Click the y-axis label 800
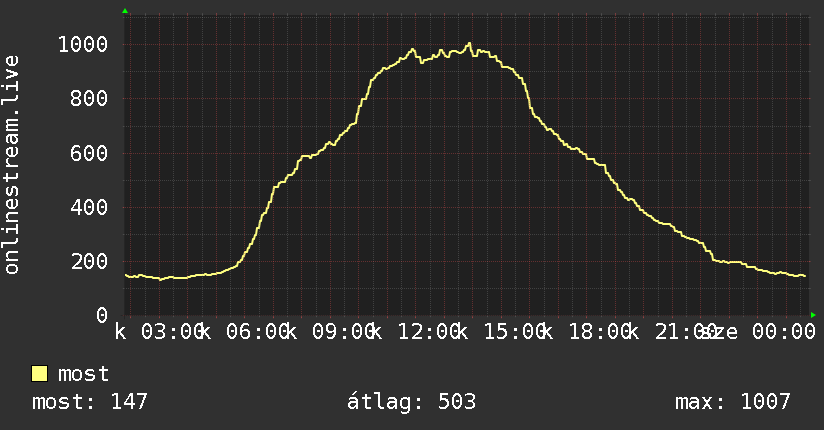824x430 pixels. pos(89,98)
